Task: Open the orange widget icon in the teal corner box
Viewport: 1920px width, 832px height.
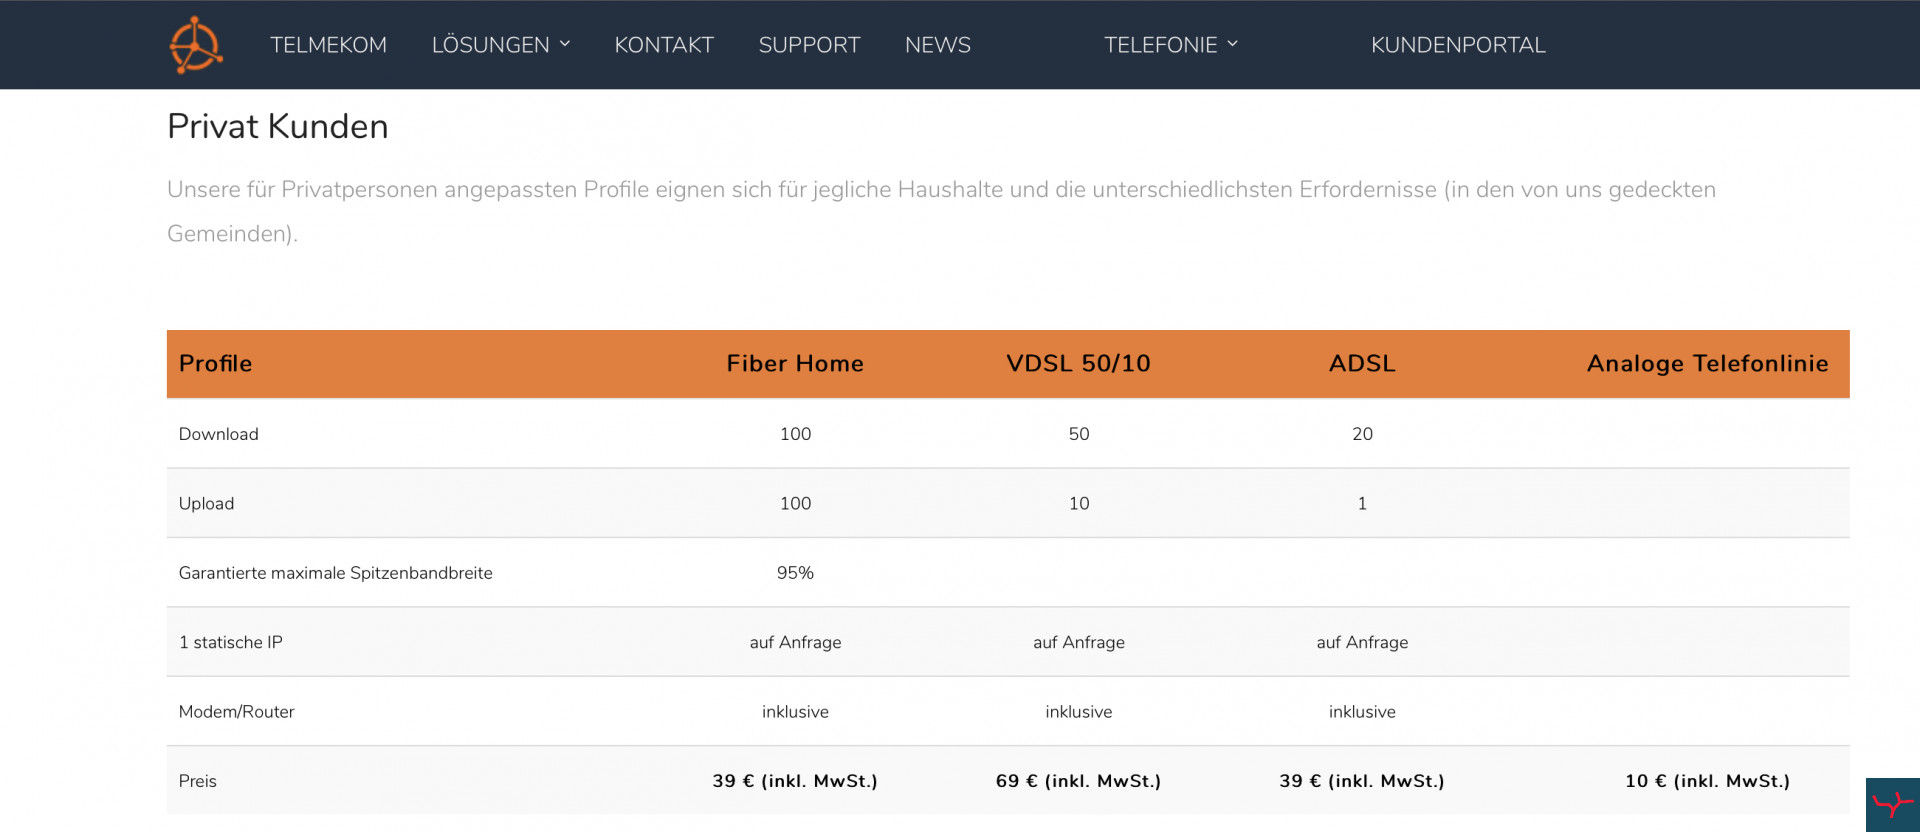Action: click(1892, 804)
